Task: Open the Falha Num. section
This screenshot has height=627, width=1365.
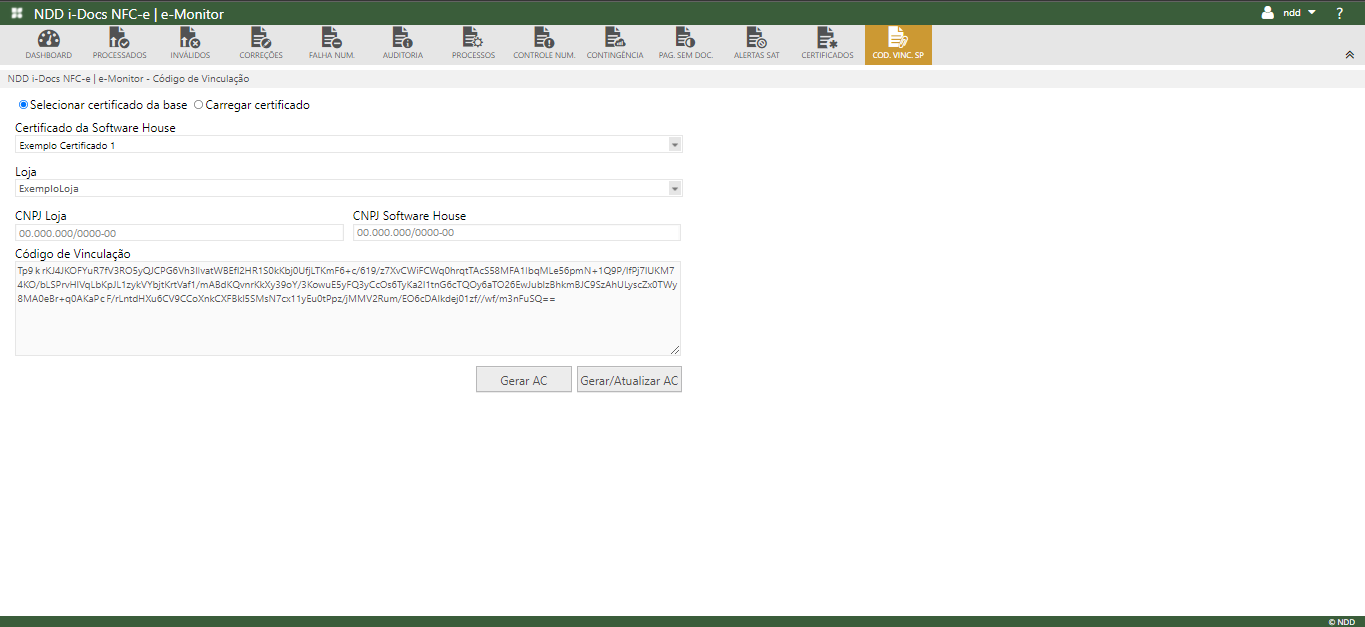Action: tap(332, 45)
